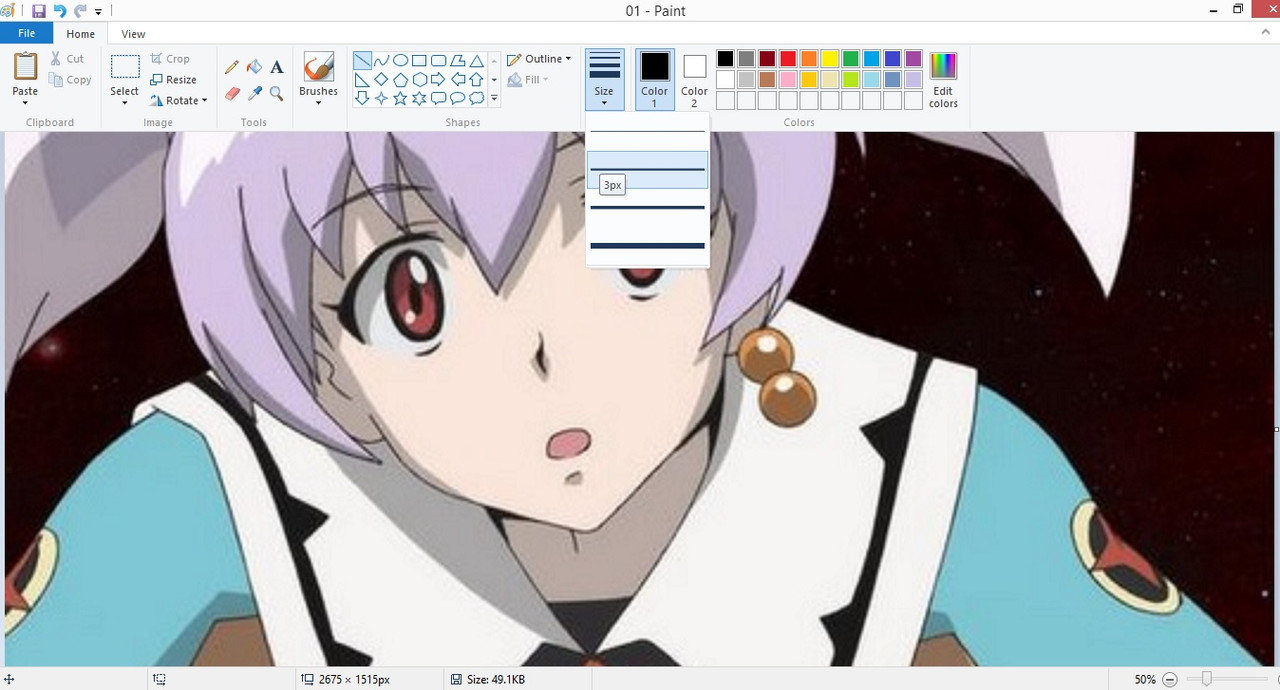Expand the full Shapes gallery
1280x690 pixels.
click(x=494, y=98)
